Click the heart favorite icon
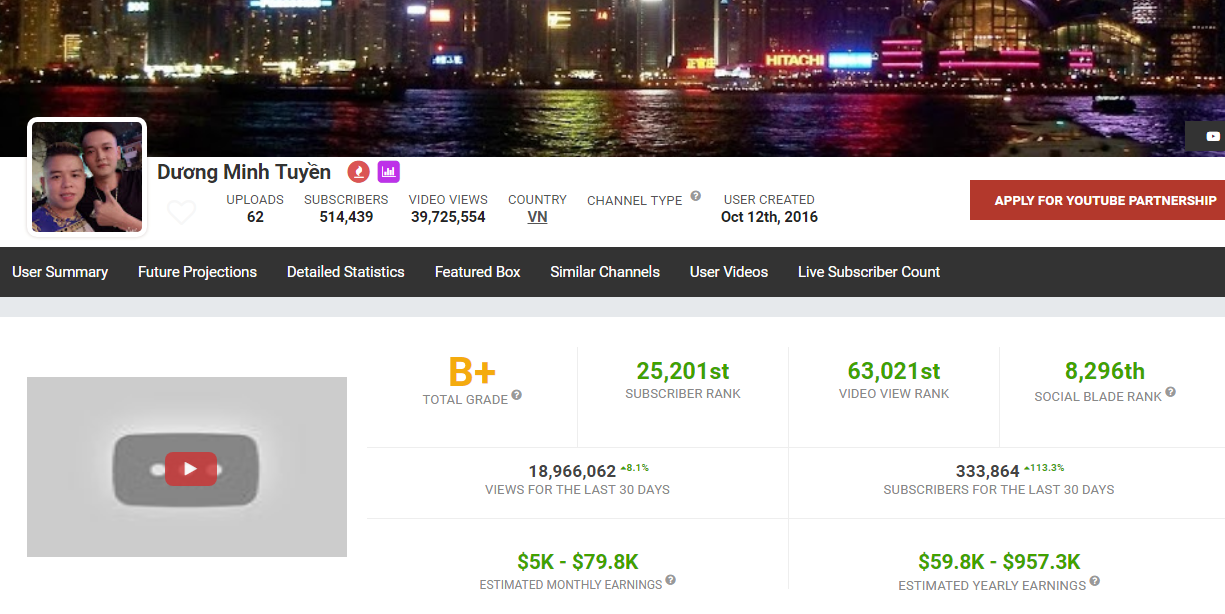The image size is (1225, 614). pos(181,212)
